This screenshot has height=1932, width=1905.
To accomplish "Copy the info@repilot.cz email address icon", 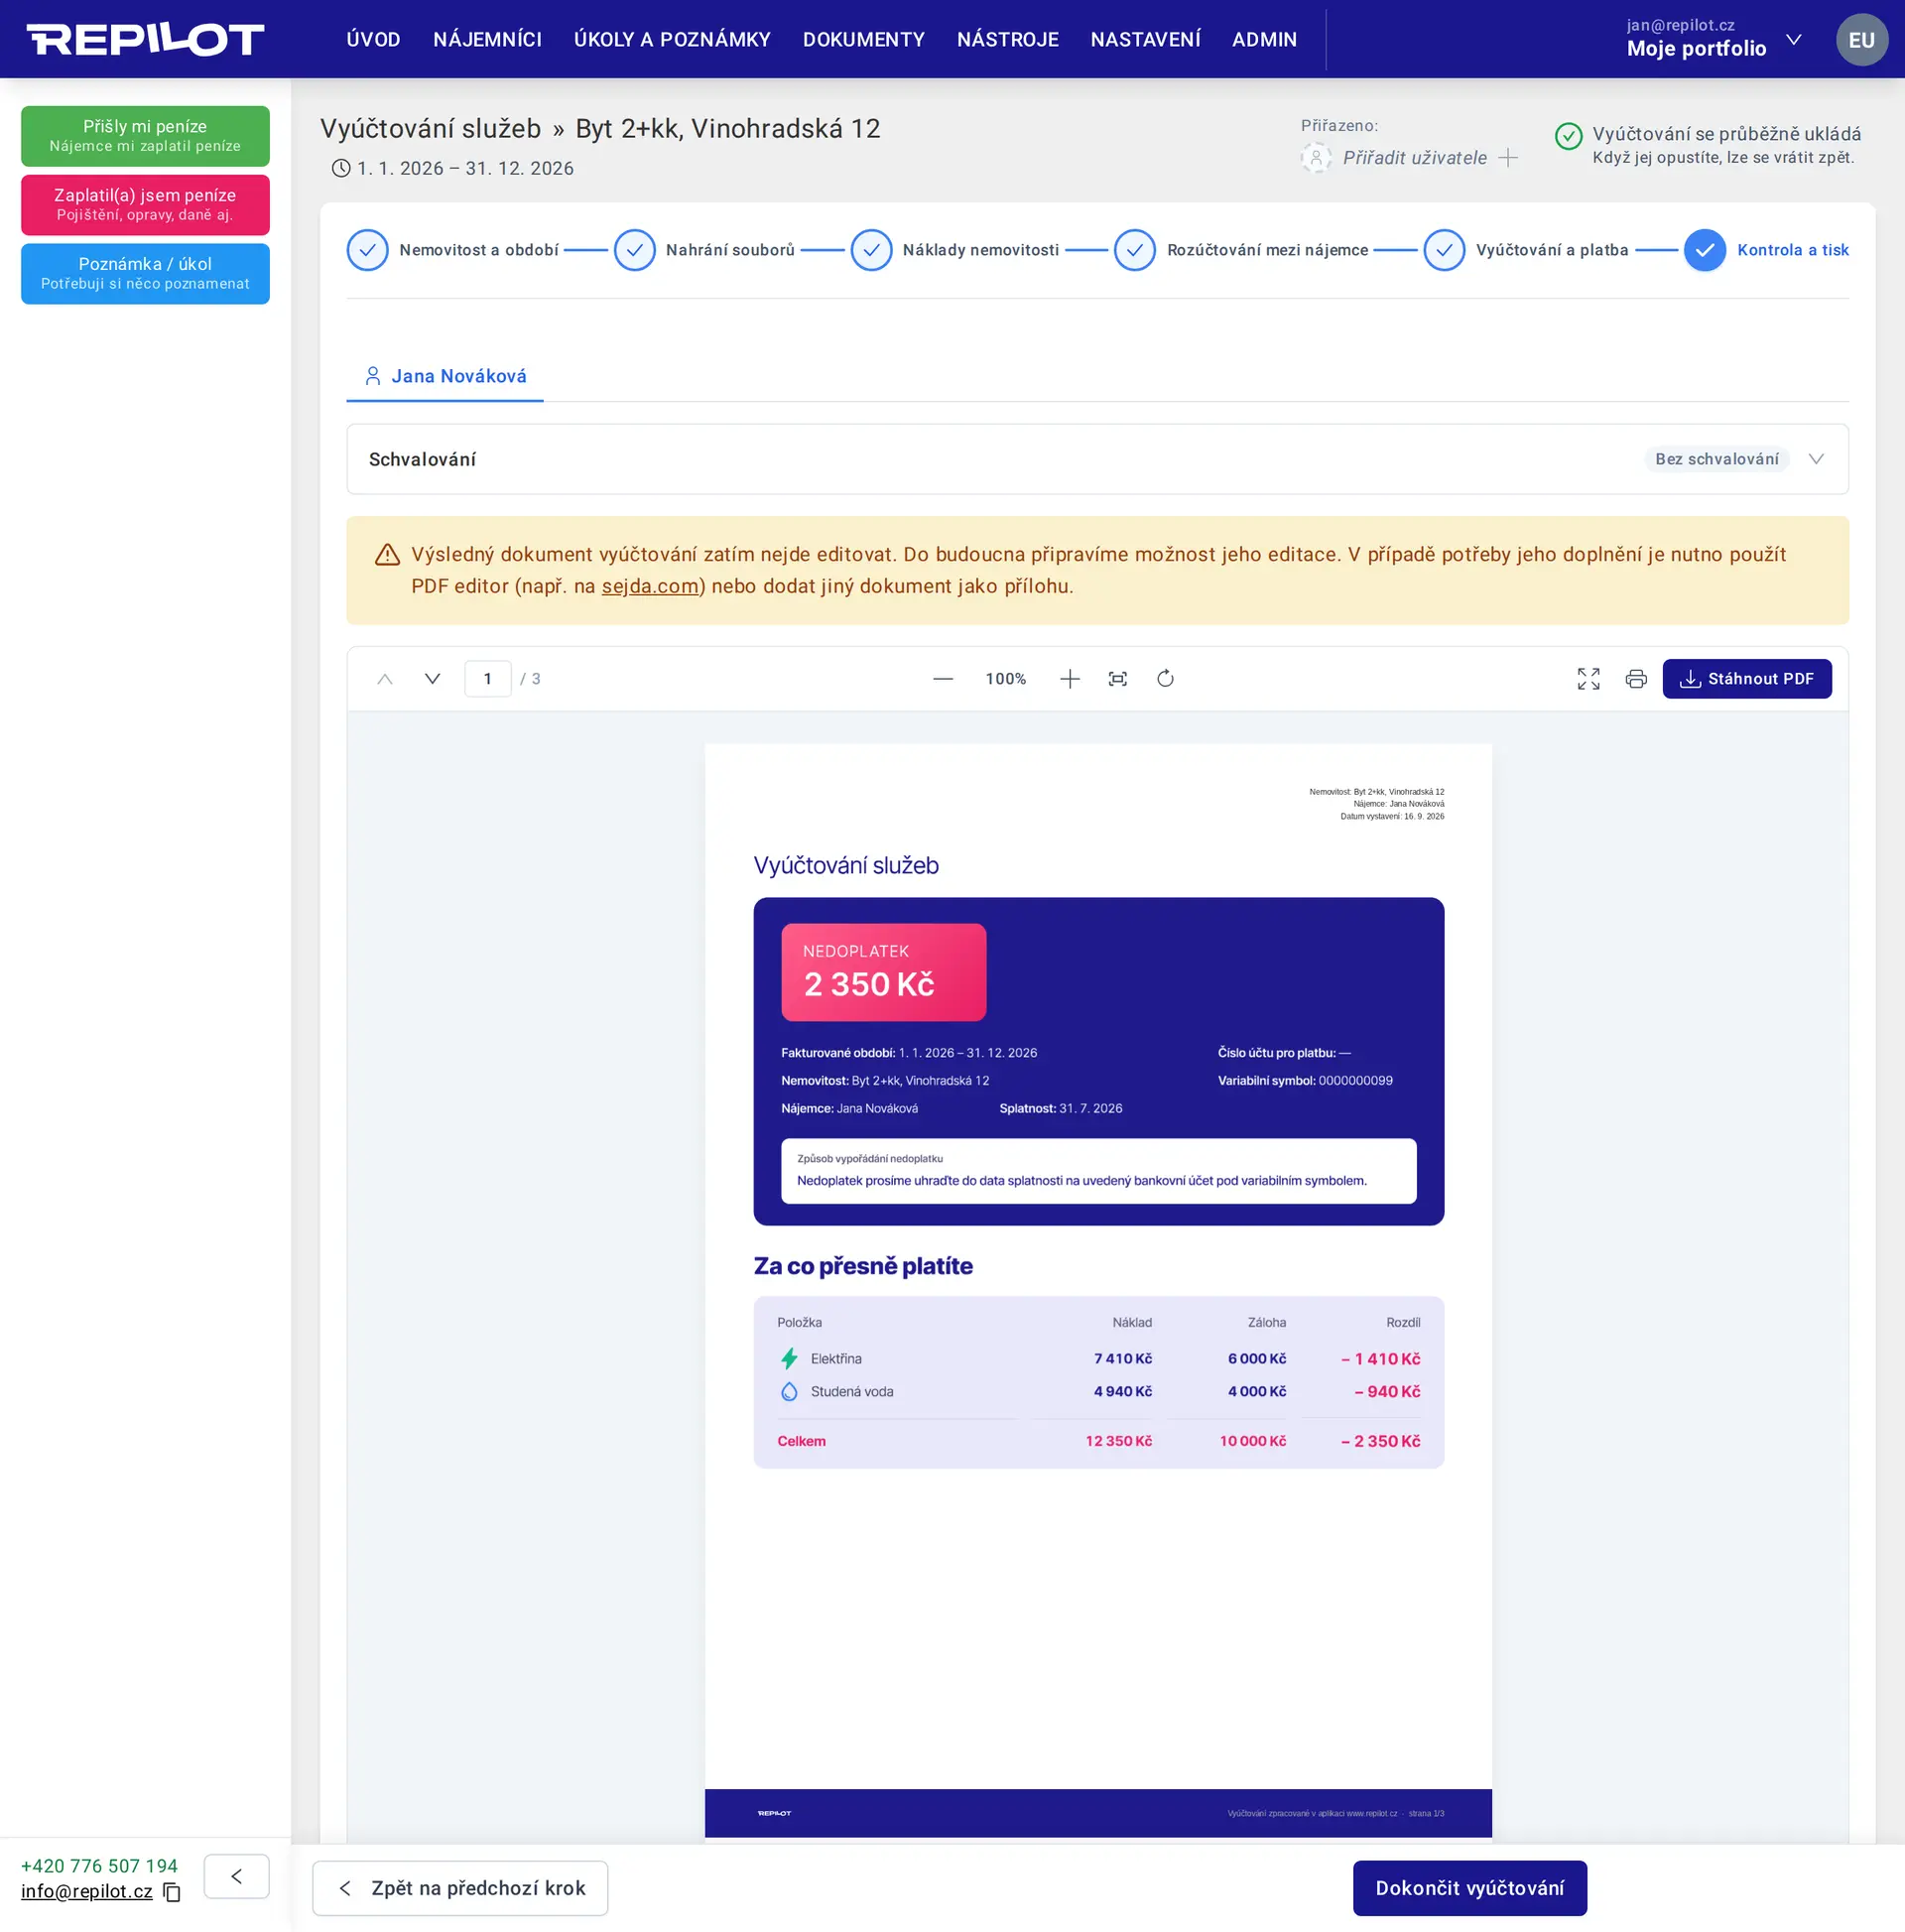I will (x=172, y=1892).
